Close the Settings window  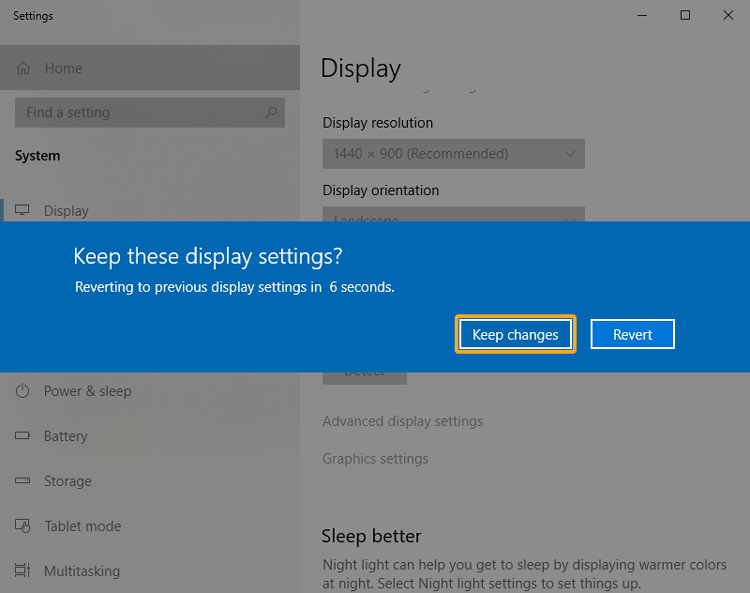click(x=730, y=15)
